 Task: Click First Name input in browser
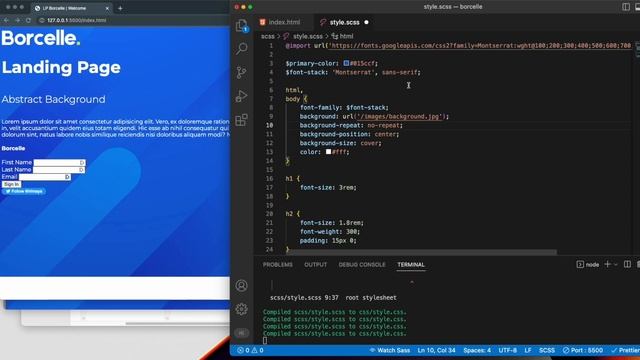click(x=59, y=162)
